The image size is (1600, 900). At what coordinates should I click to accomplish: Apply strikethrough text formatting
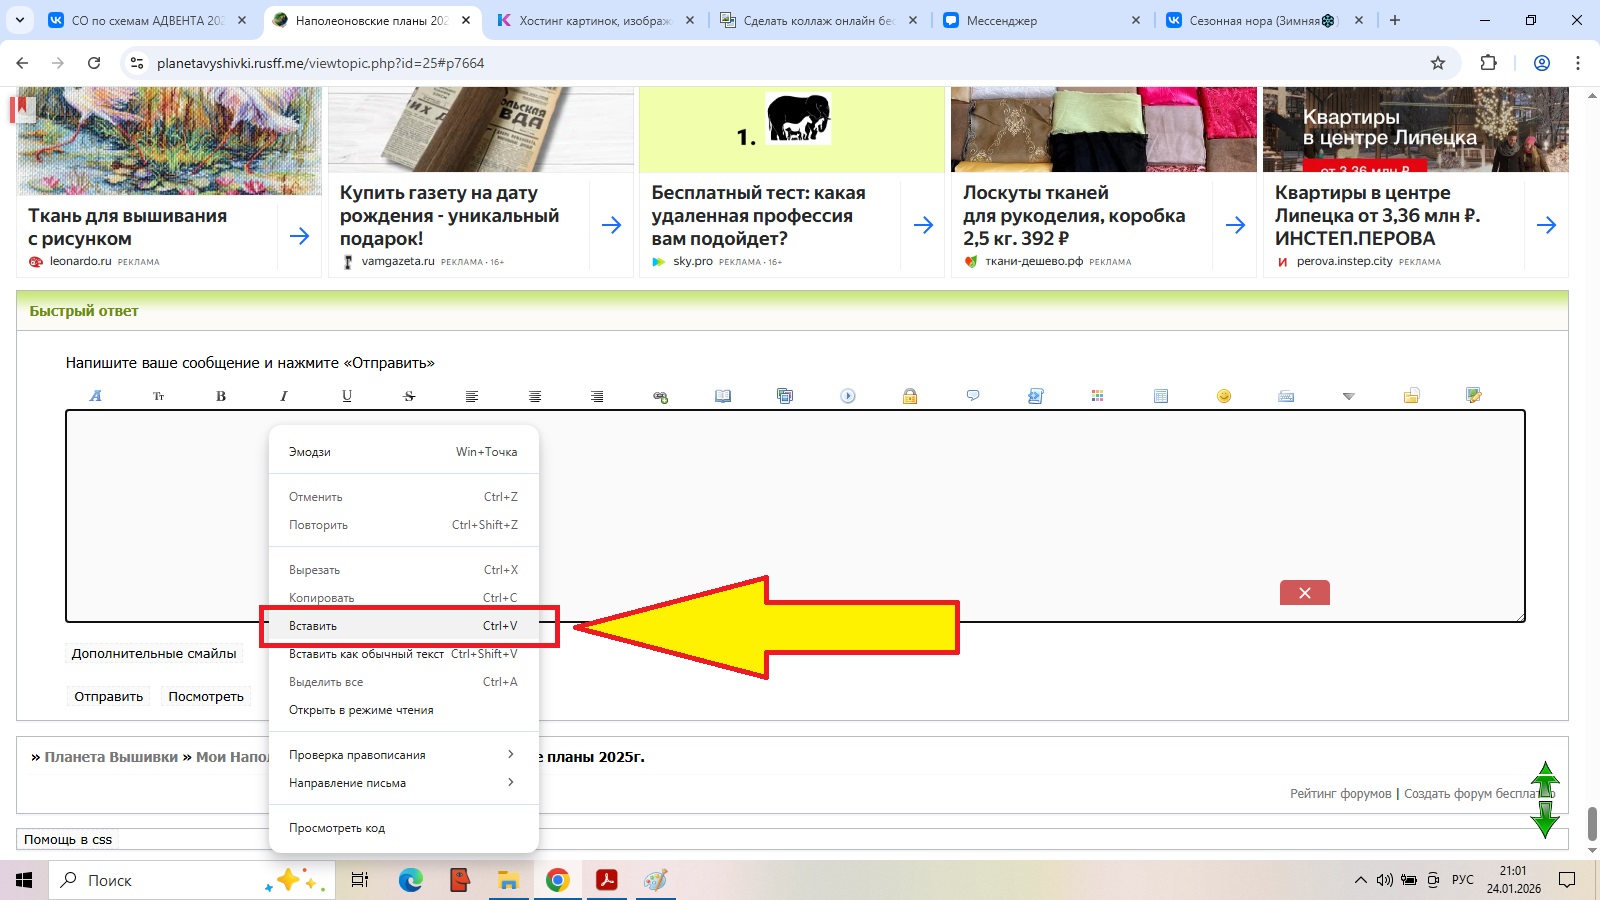pyautogui.click(x=409, y=396)
